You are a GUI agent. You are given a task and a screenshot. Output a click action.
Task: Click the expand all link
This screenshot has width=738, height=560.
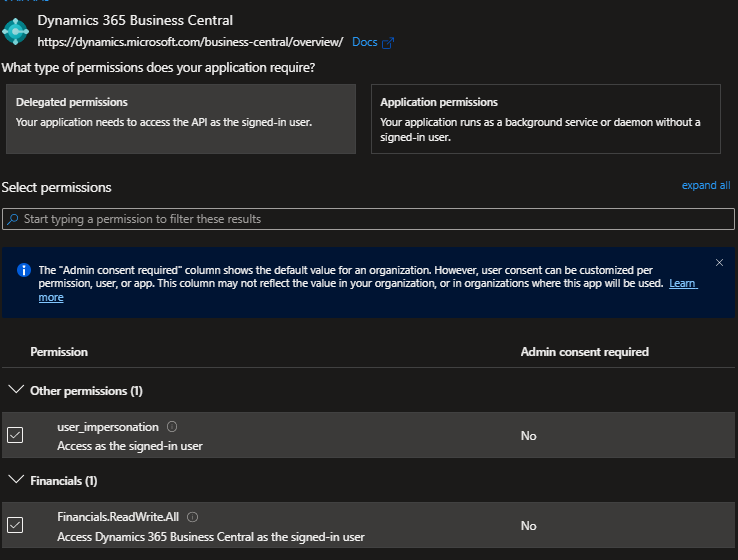pyautogui.click(x=706, y=185)
